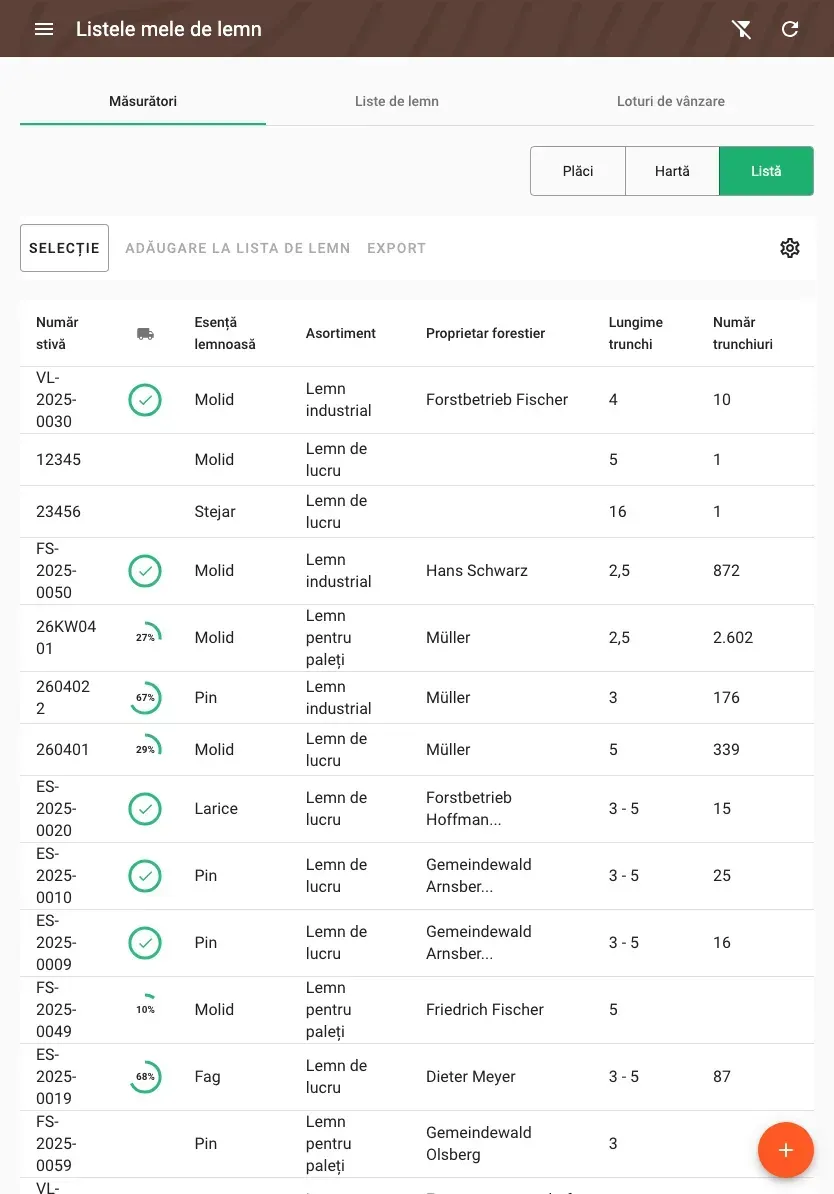Switch to the Măsurători tab
This screenshot has width=834, height=1194.
142,101
